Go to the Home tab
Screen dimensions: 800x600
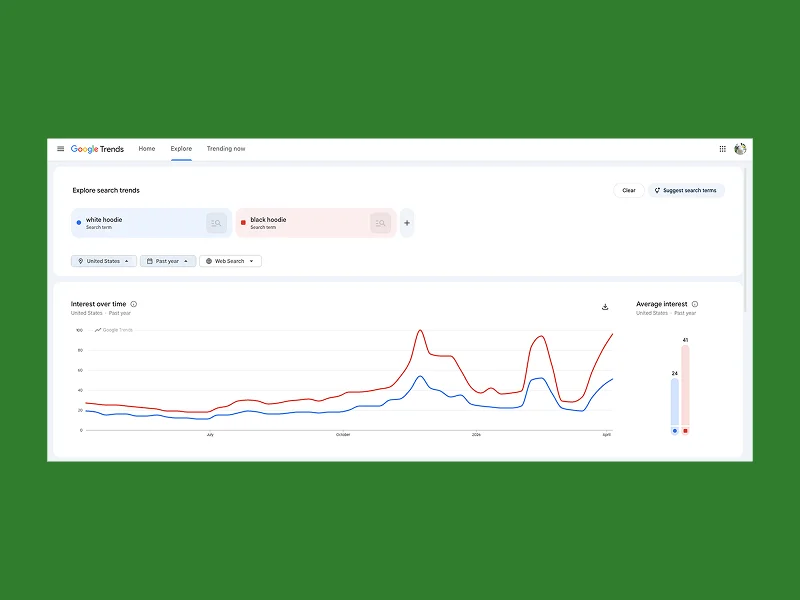[147, 149]
